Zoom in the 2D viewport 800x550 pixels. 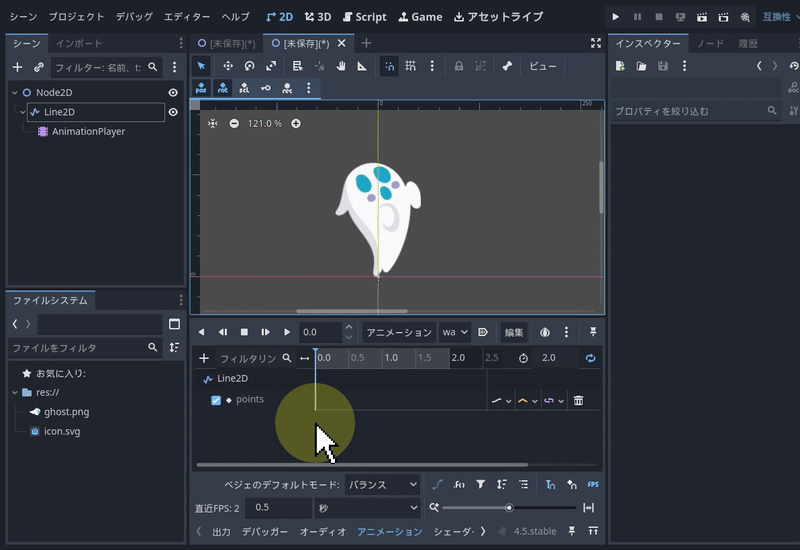(295, 123)
